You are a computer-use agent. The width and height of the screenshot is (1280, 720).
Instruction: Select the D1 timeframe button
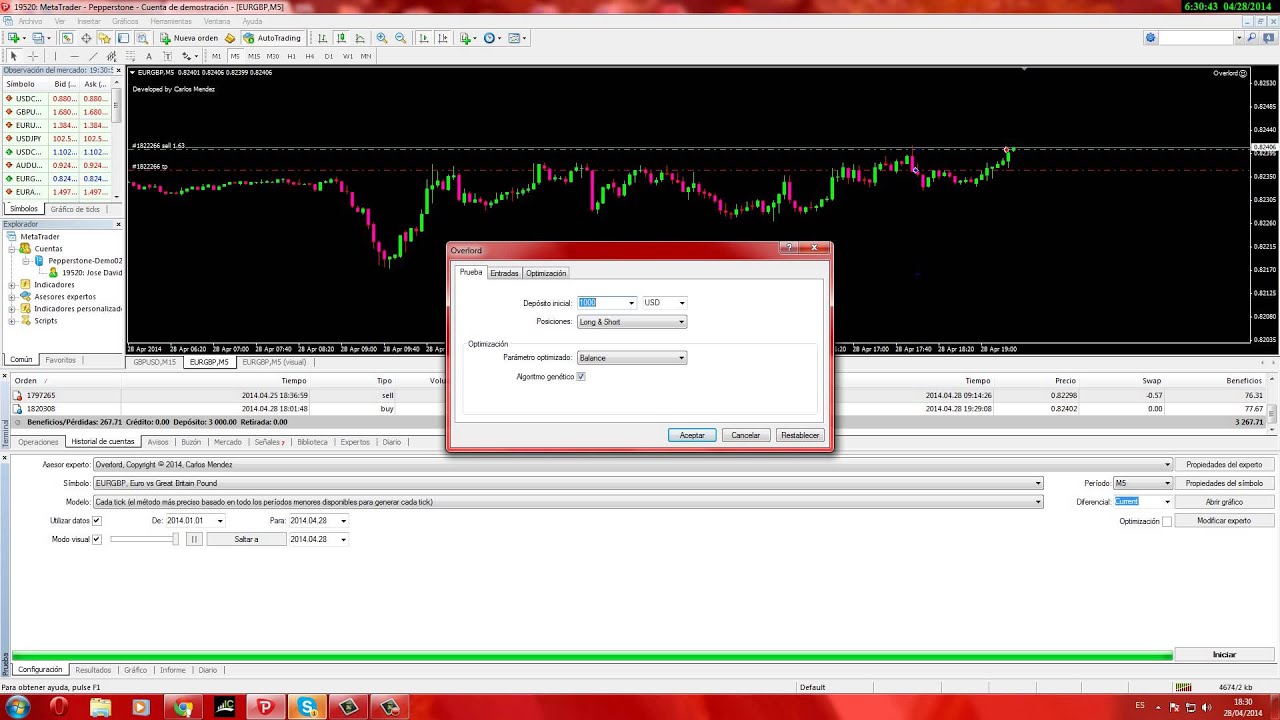(x=329, y=56)
